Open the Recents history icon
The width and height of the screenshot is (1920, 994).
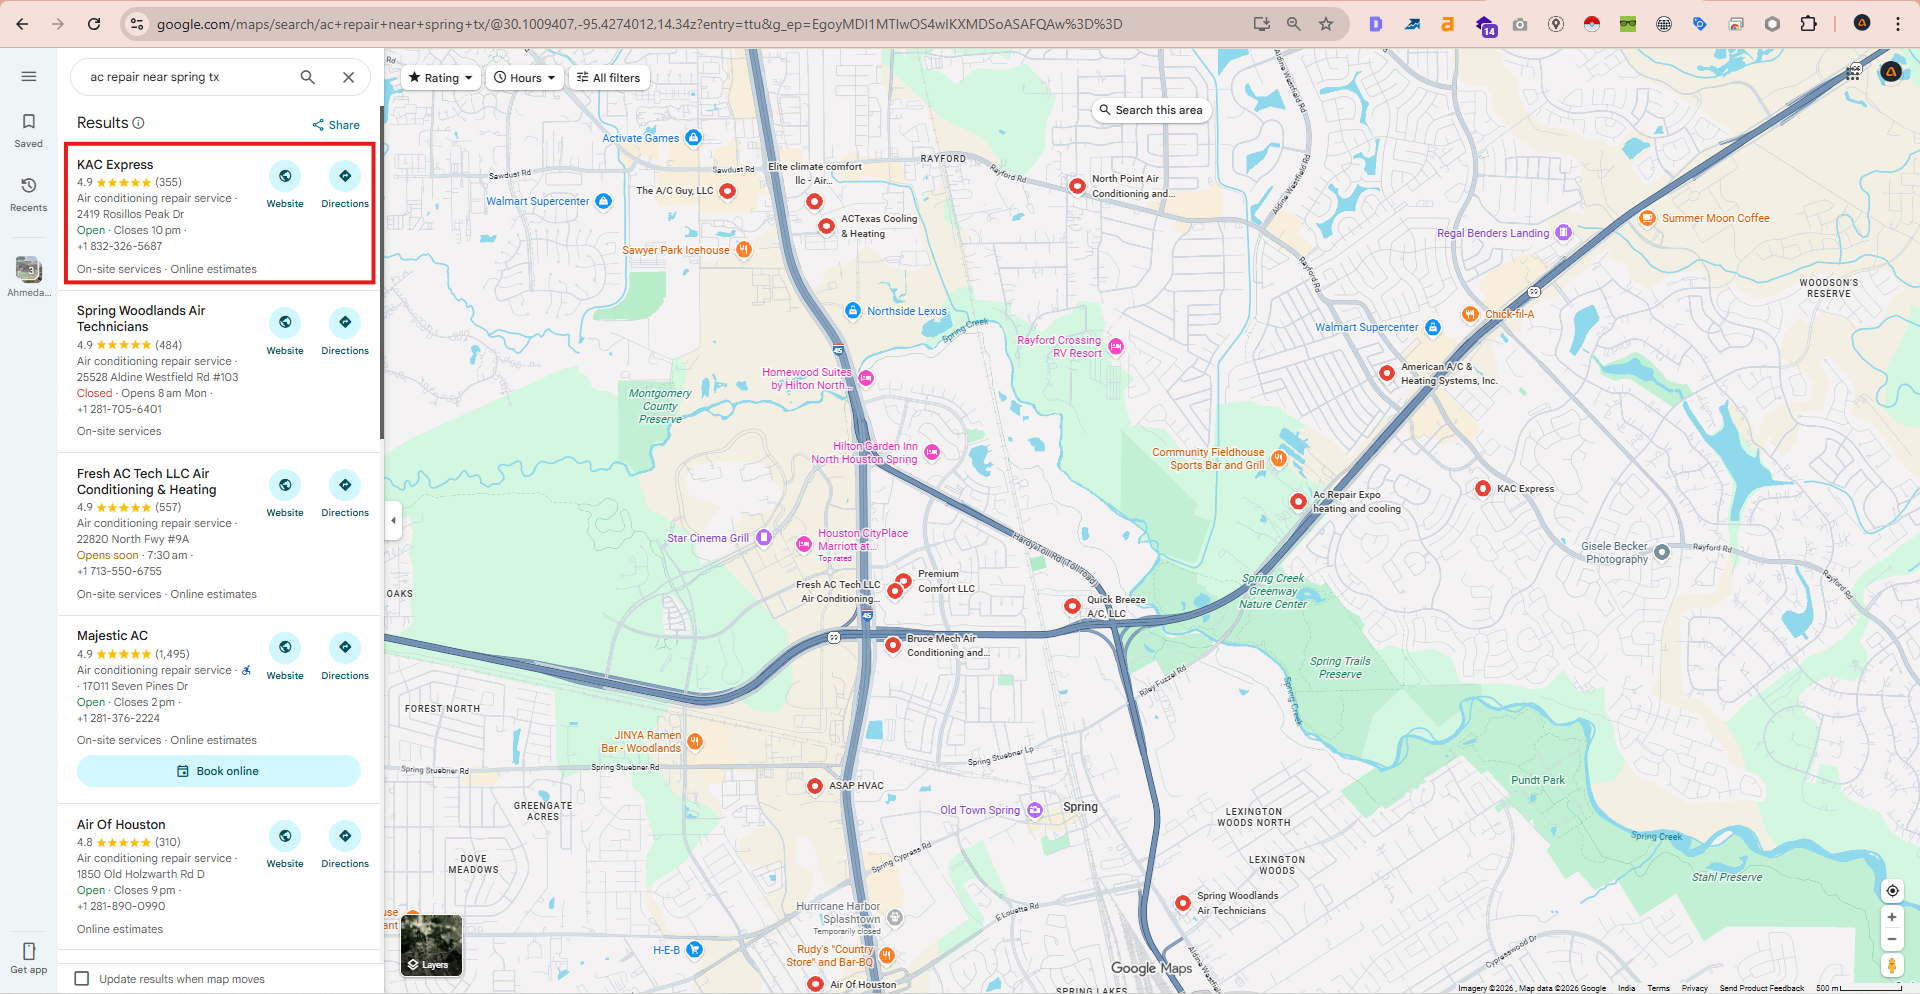(x=29, y=186)
